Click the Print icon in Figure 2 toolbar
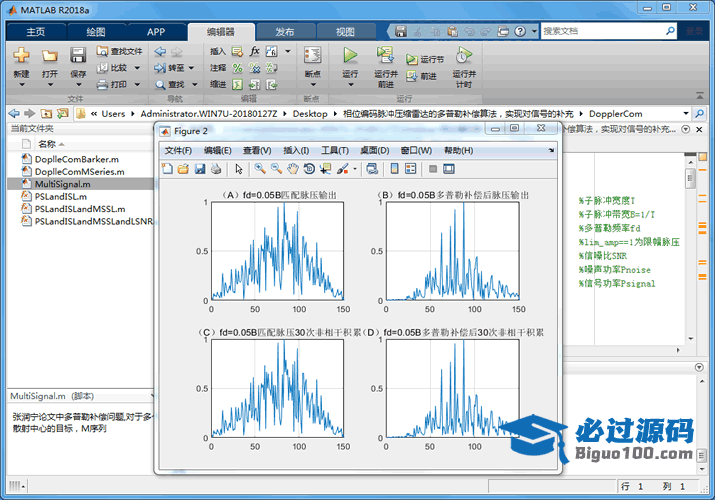 (x=215, y=169)
